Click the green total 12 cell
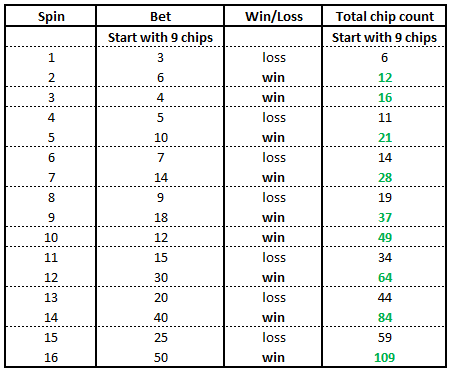 coord(385,78)
